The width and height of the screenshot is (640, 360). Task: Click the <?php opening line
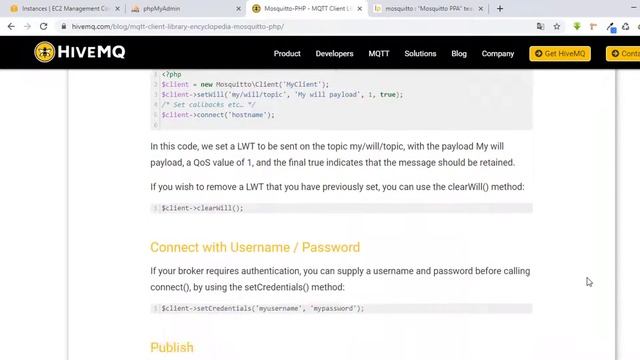coord(171,75)
